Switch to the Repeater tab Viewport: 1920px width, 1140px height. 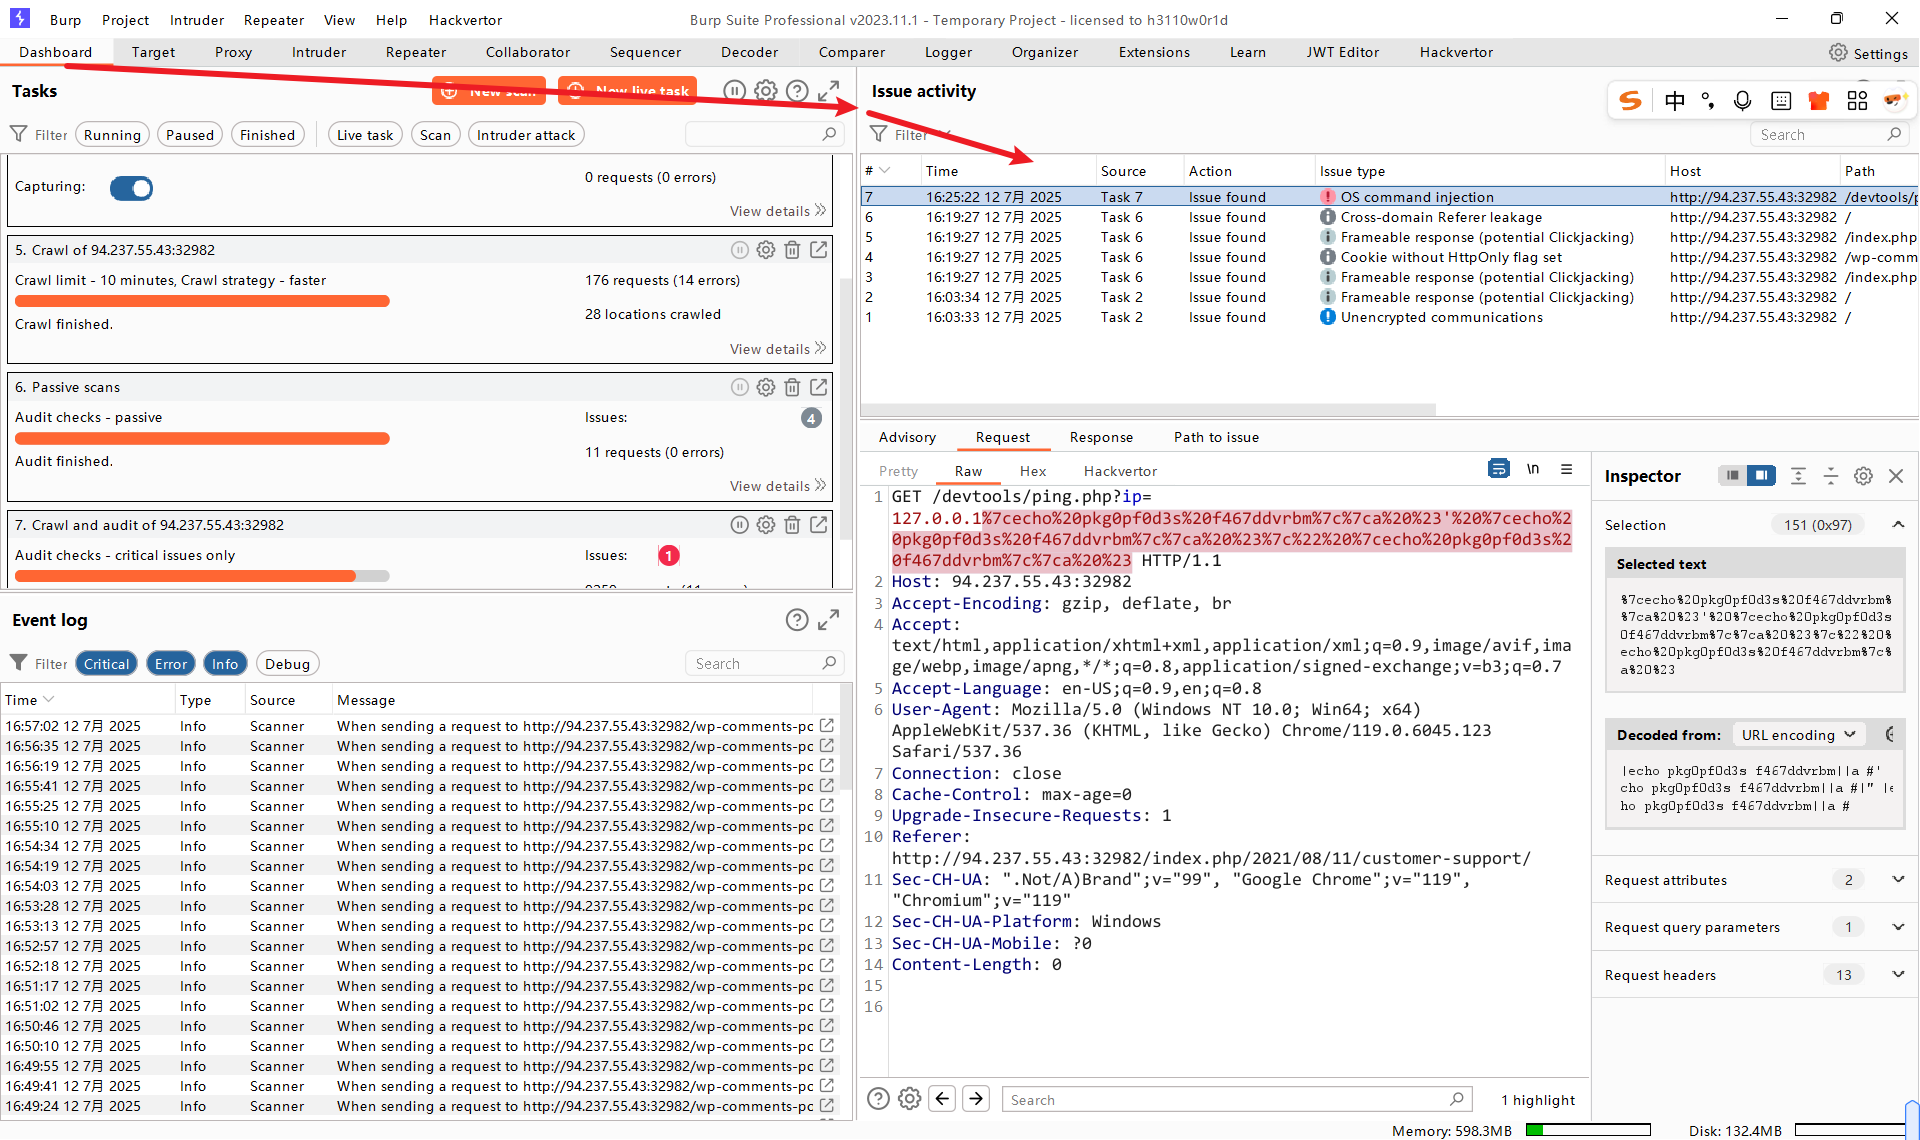tap(415, 52)
